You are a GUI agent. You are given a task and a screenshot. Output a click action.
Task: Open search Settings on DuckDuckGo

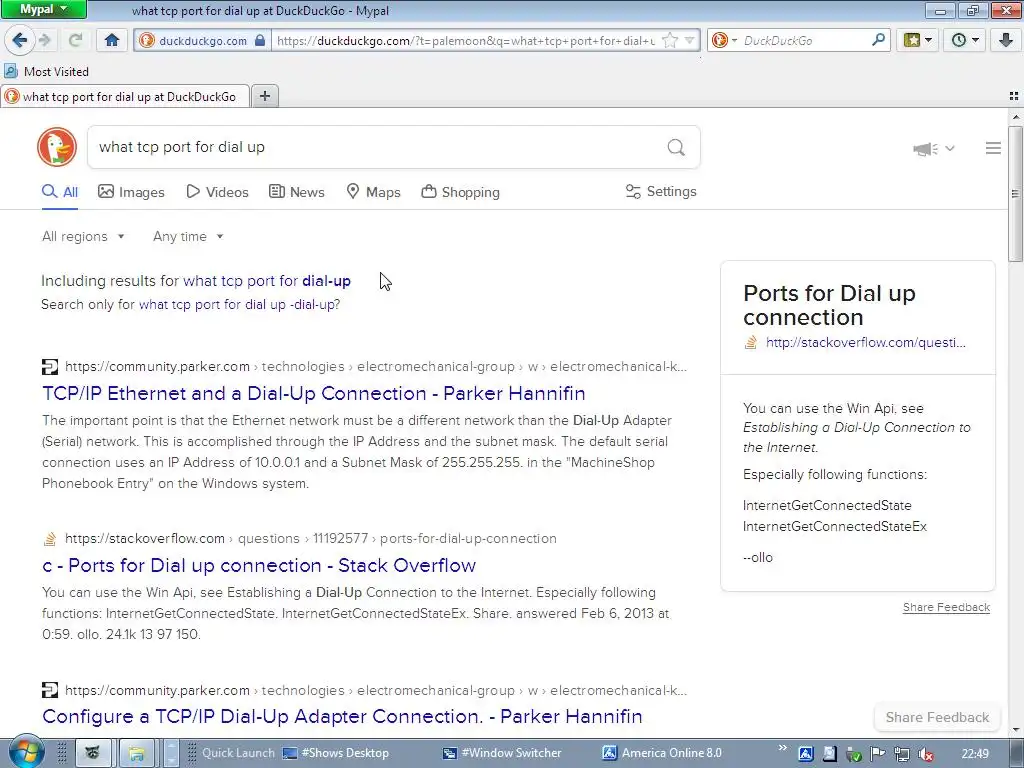pos(661,191)
